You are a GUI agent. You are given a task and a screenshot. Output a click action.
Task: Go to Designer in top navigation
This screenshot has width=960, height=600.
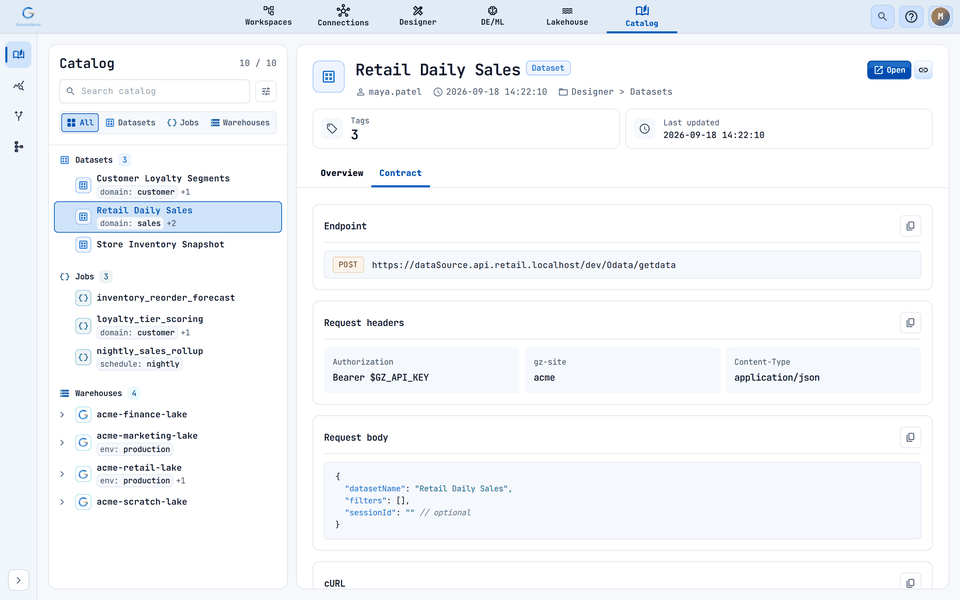[x=418, y=17]
